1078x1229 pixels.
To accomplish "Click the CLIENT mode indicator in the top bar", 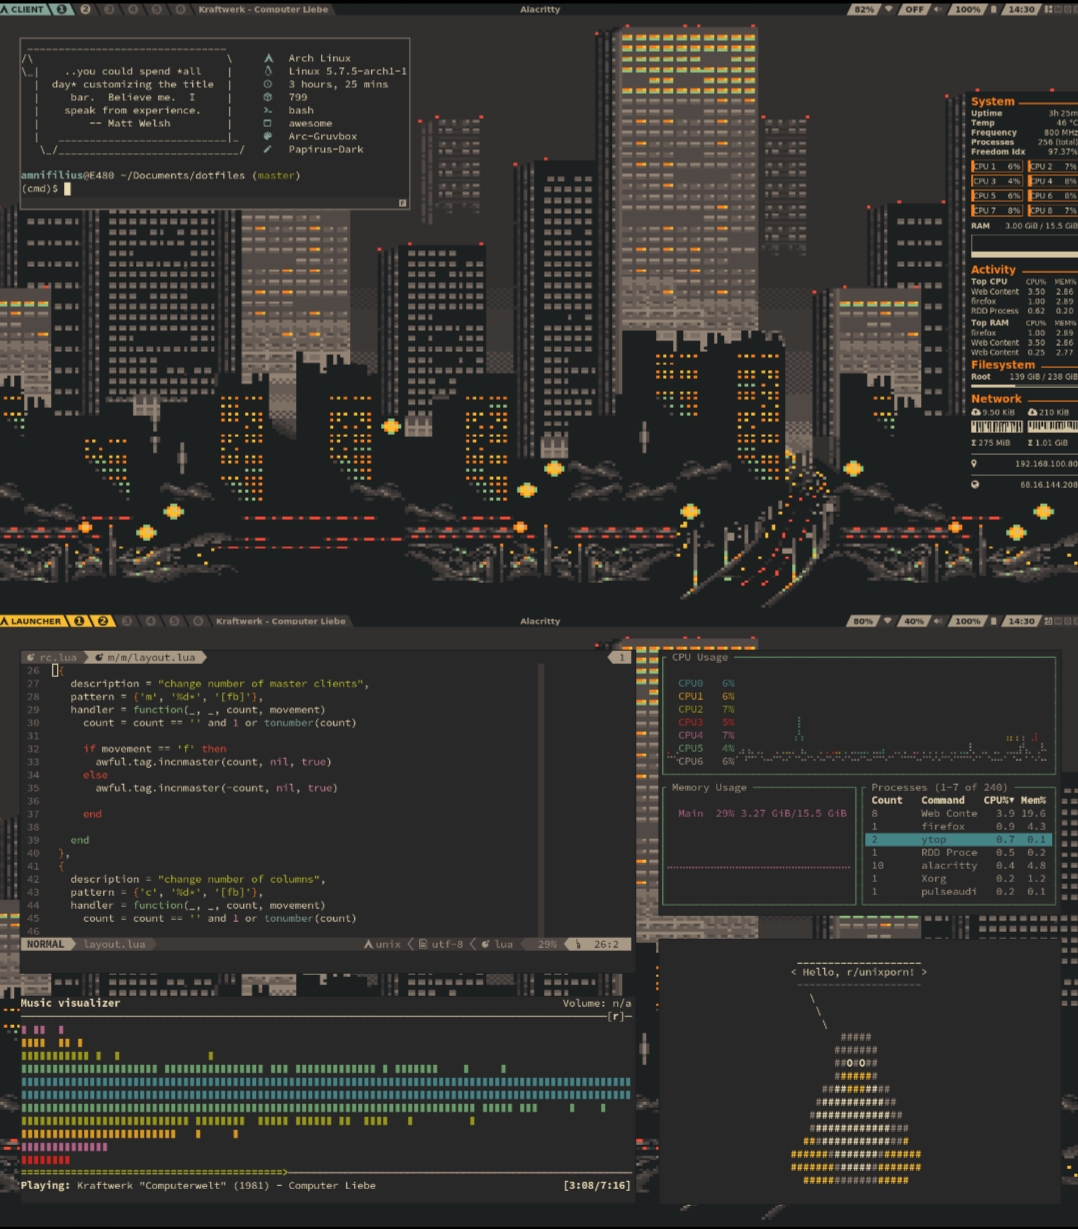I will pos(23,9).
